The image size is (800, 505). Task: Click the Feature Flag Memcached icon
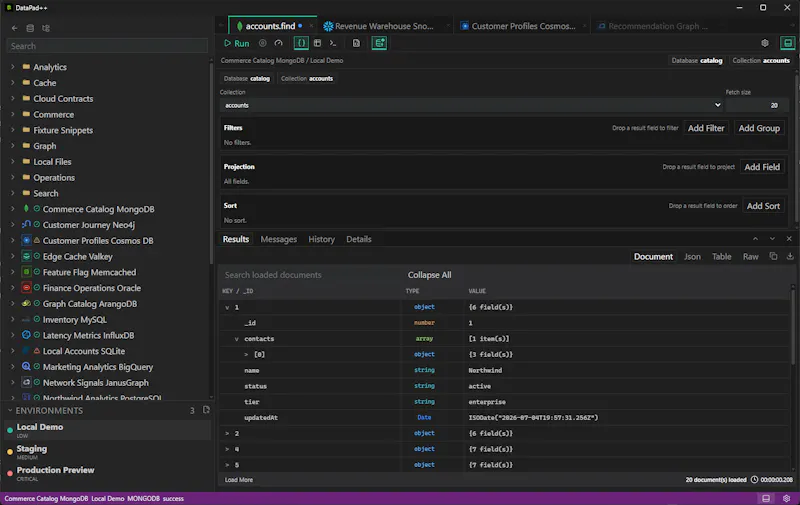pyautogui.click(x=27, y=272)
